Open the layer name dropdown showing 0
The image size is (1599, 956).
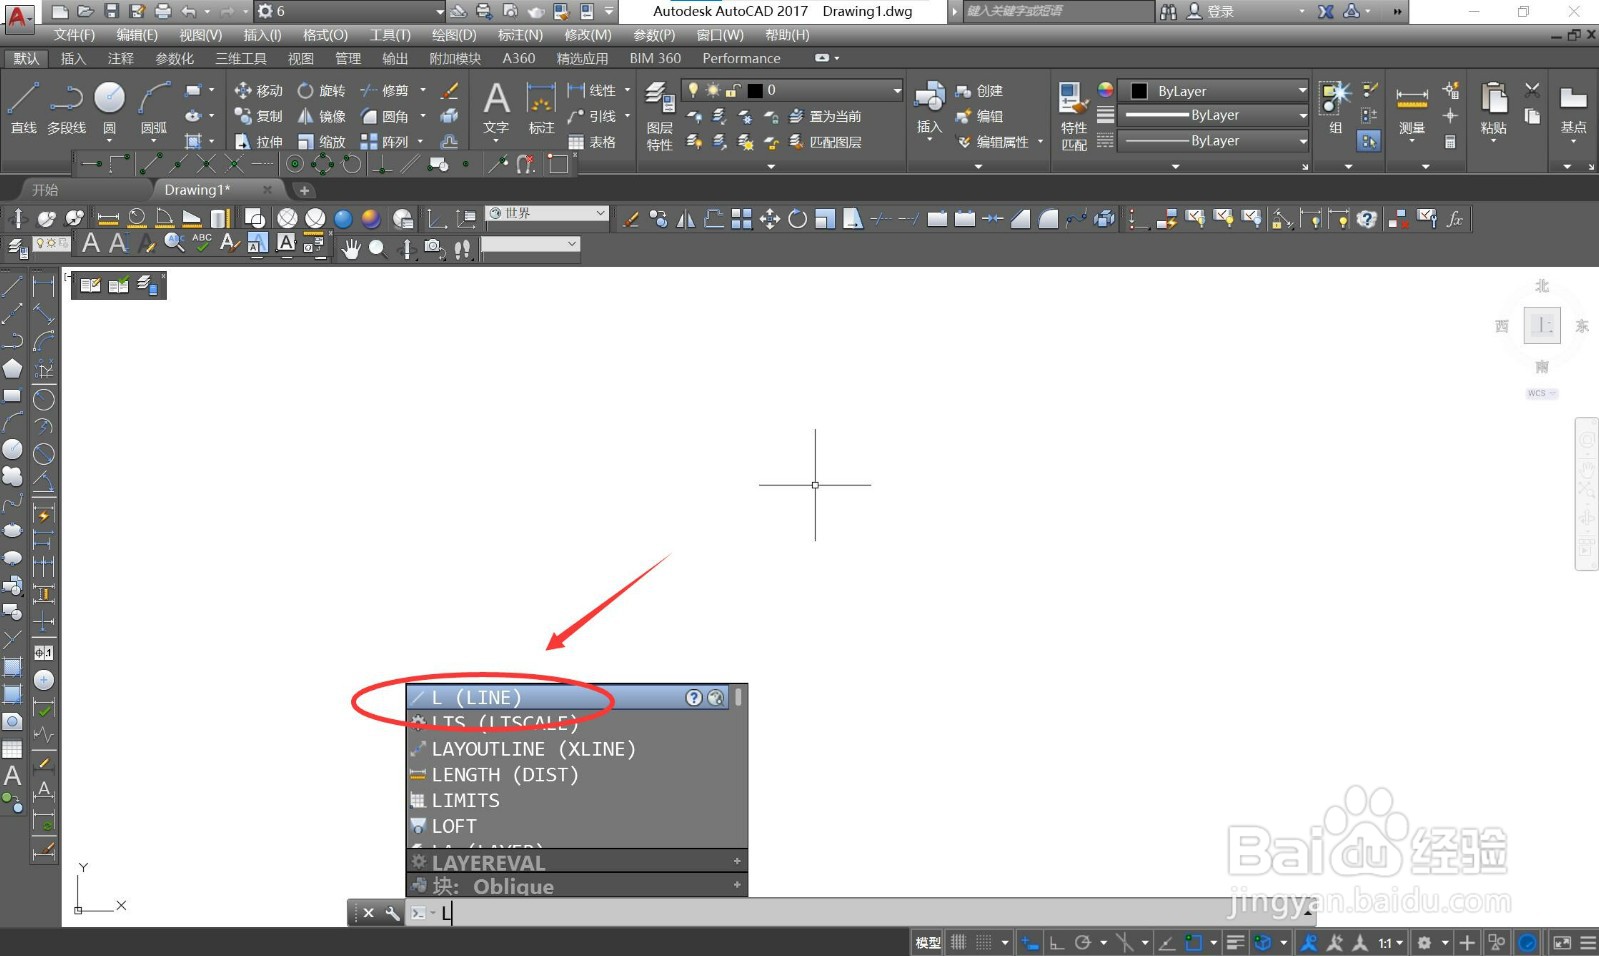click(x=792, y=90)
